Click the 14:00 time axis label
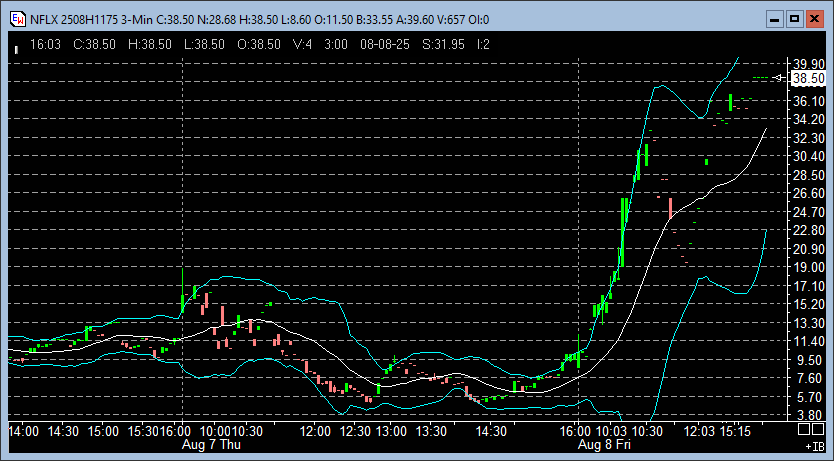The height and width of the screenshot is (461, 834). pyautogui.click(x=23, y=431)
